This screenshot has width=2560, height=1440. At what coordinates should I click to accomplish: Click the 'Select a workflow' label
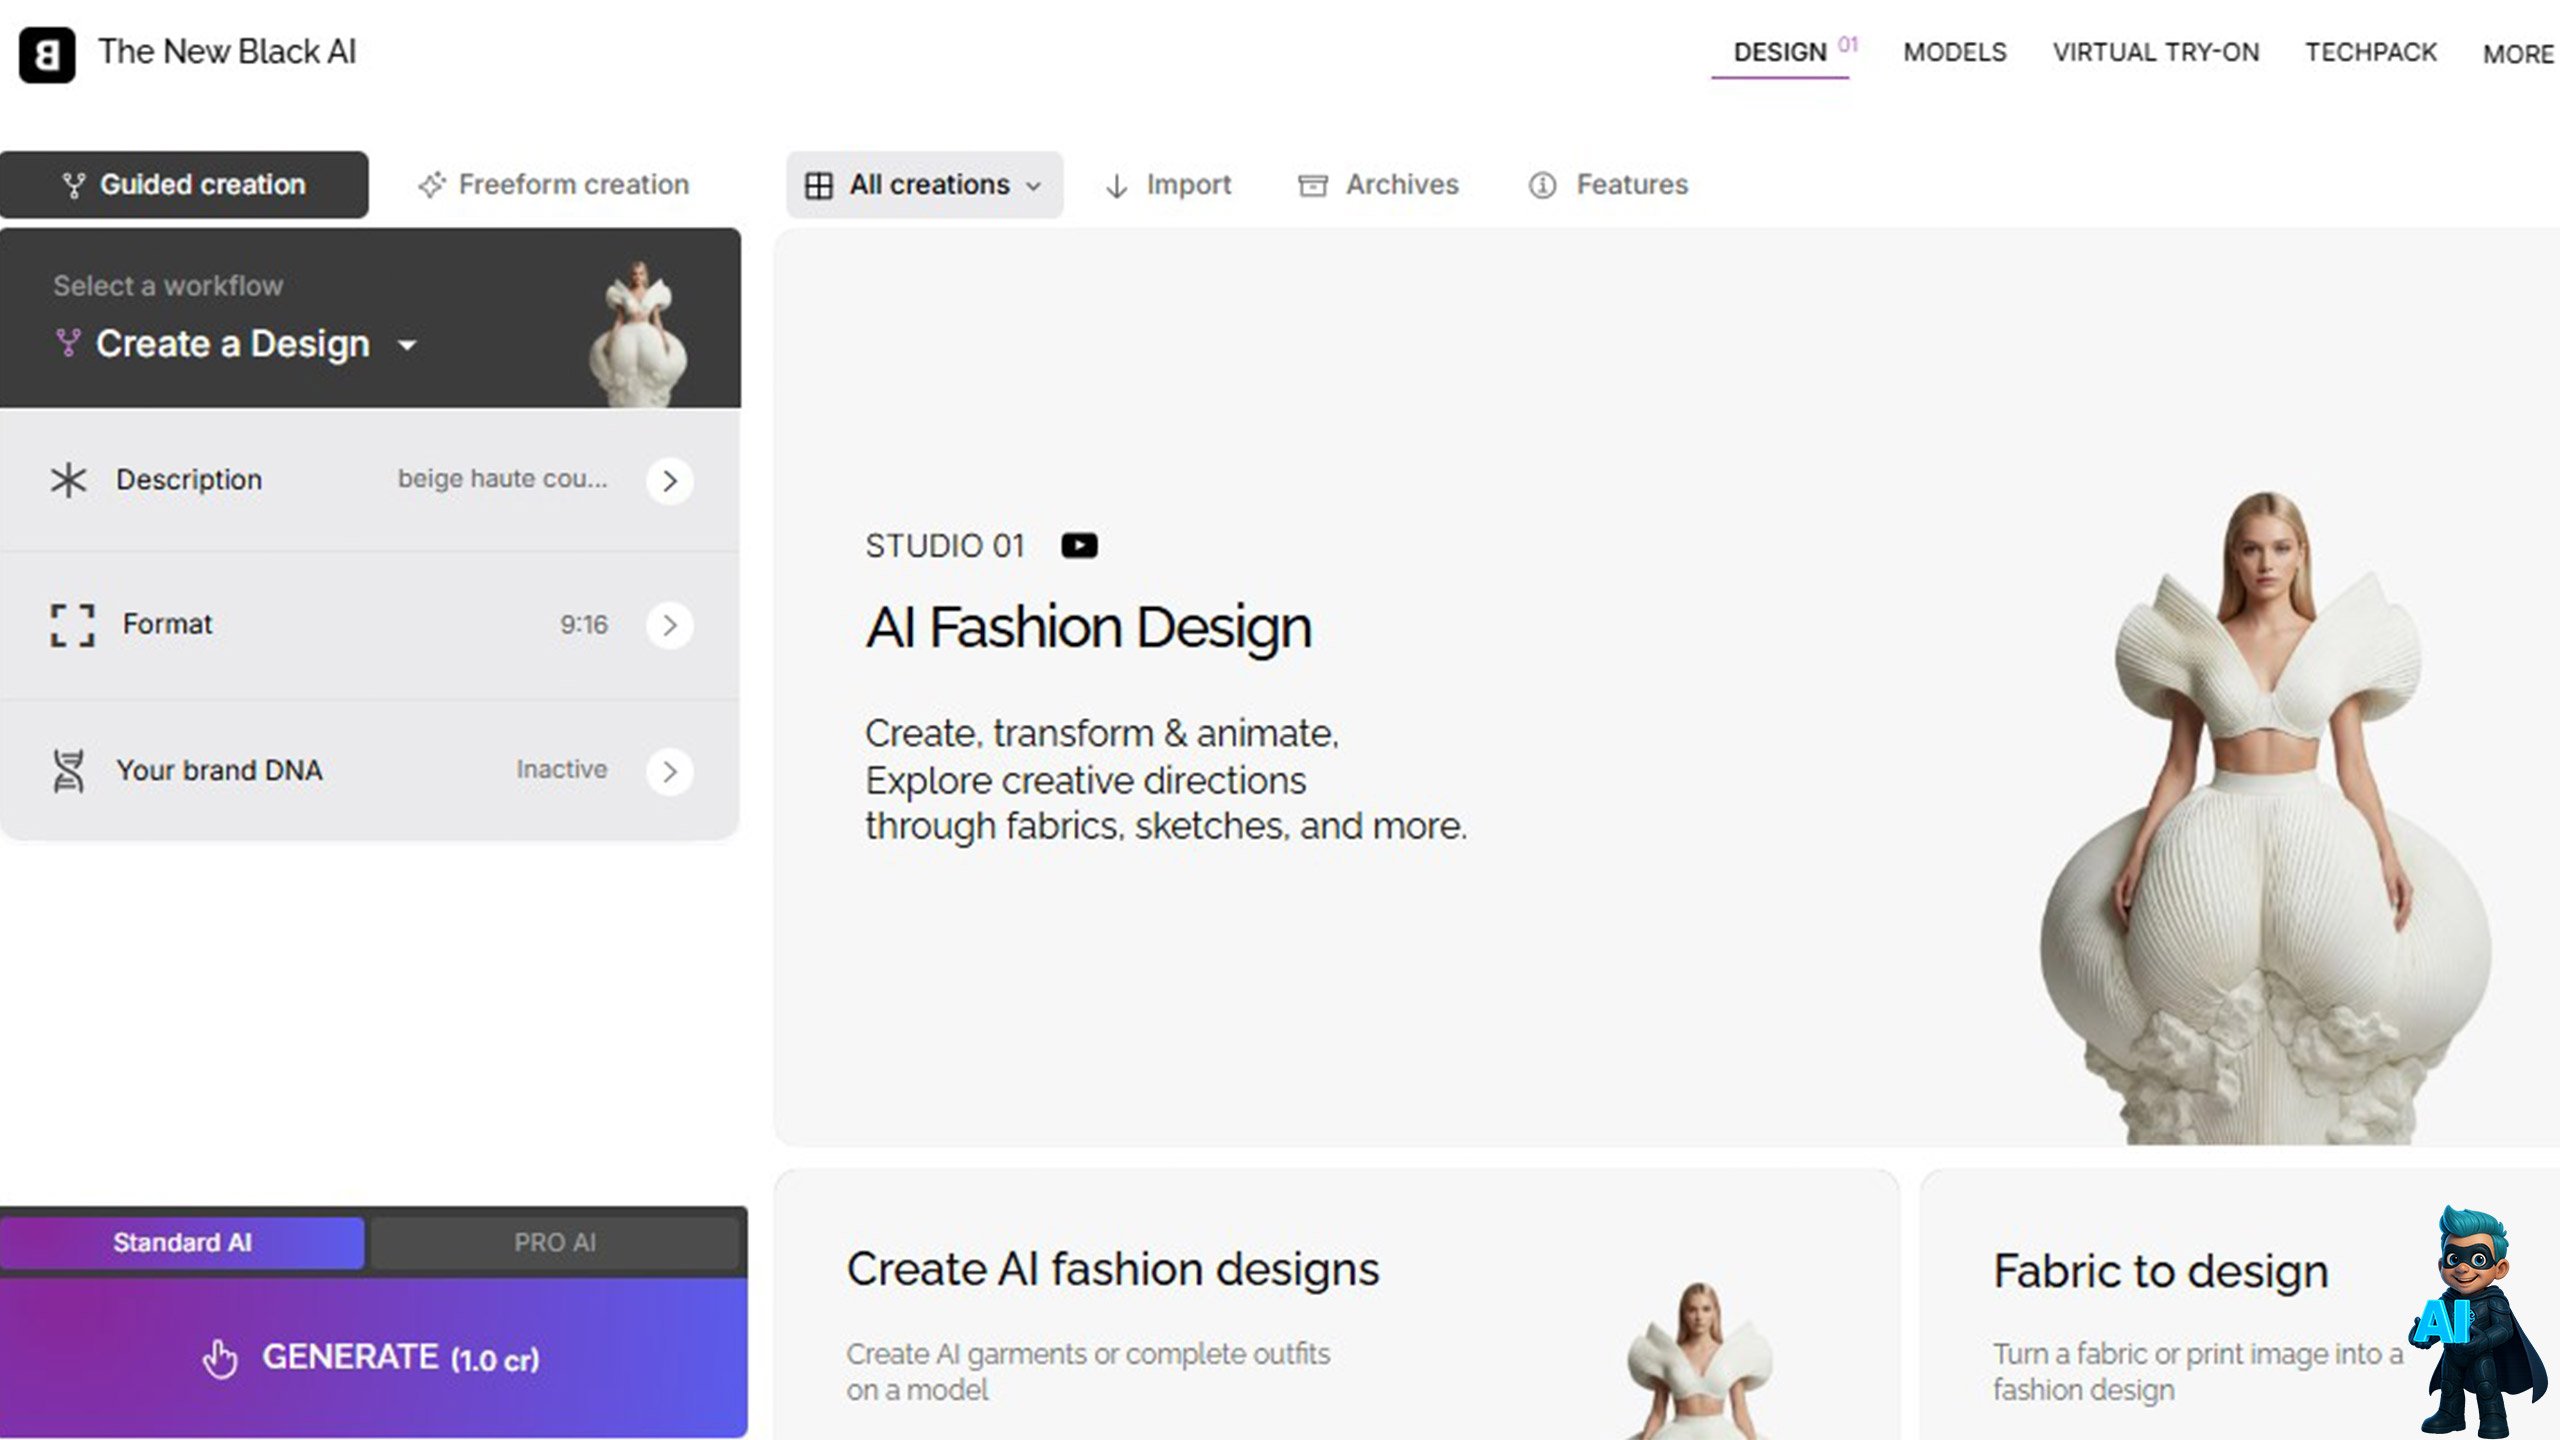(168, 286)
